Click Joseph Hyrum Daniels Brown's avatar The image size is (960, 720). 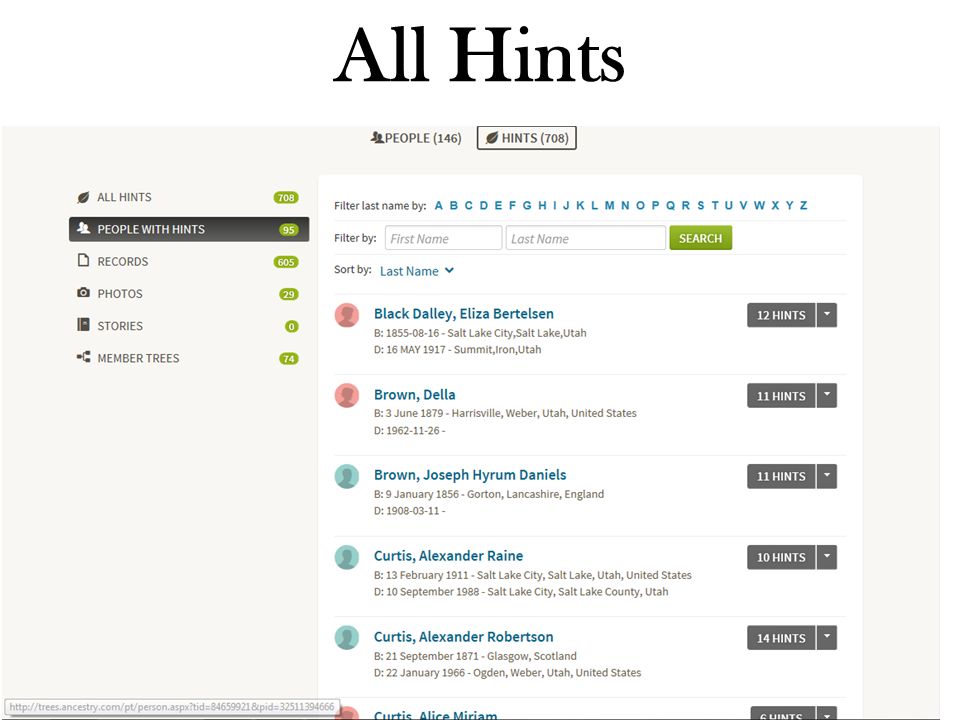coord(347,476)
